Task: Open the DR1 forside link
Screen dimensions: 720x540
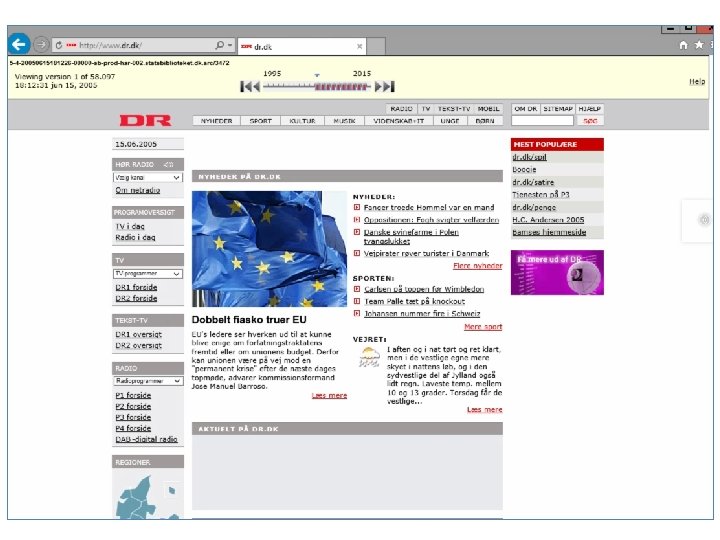Action: coord(136,287)
